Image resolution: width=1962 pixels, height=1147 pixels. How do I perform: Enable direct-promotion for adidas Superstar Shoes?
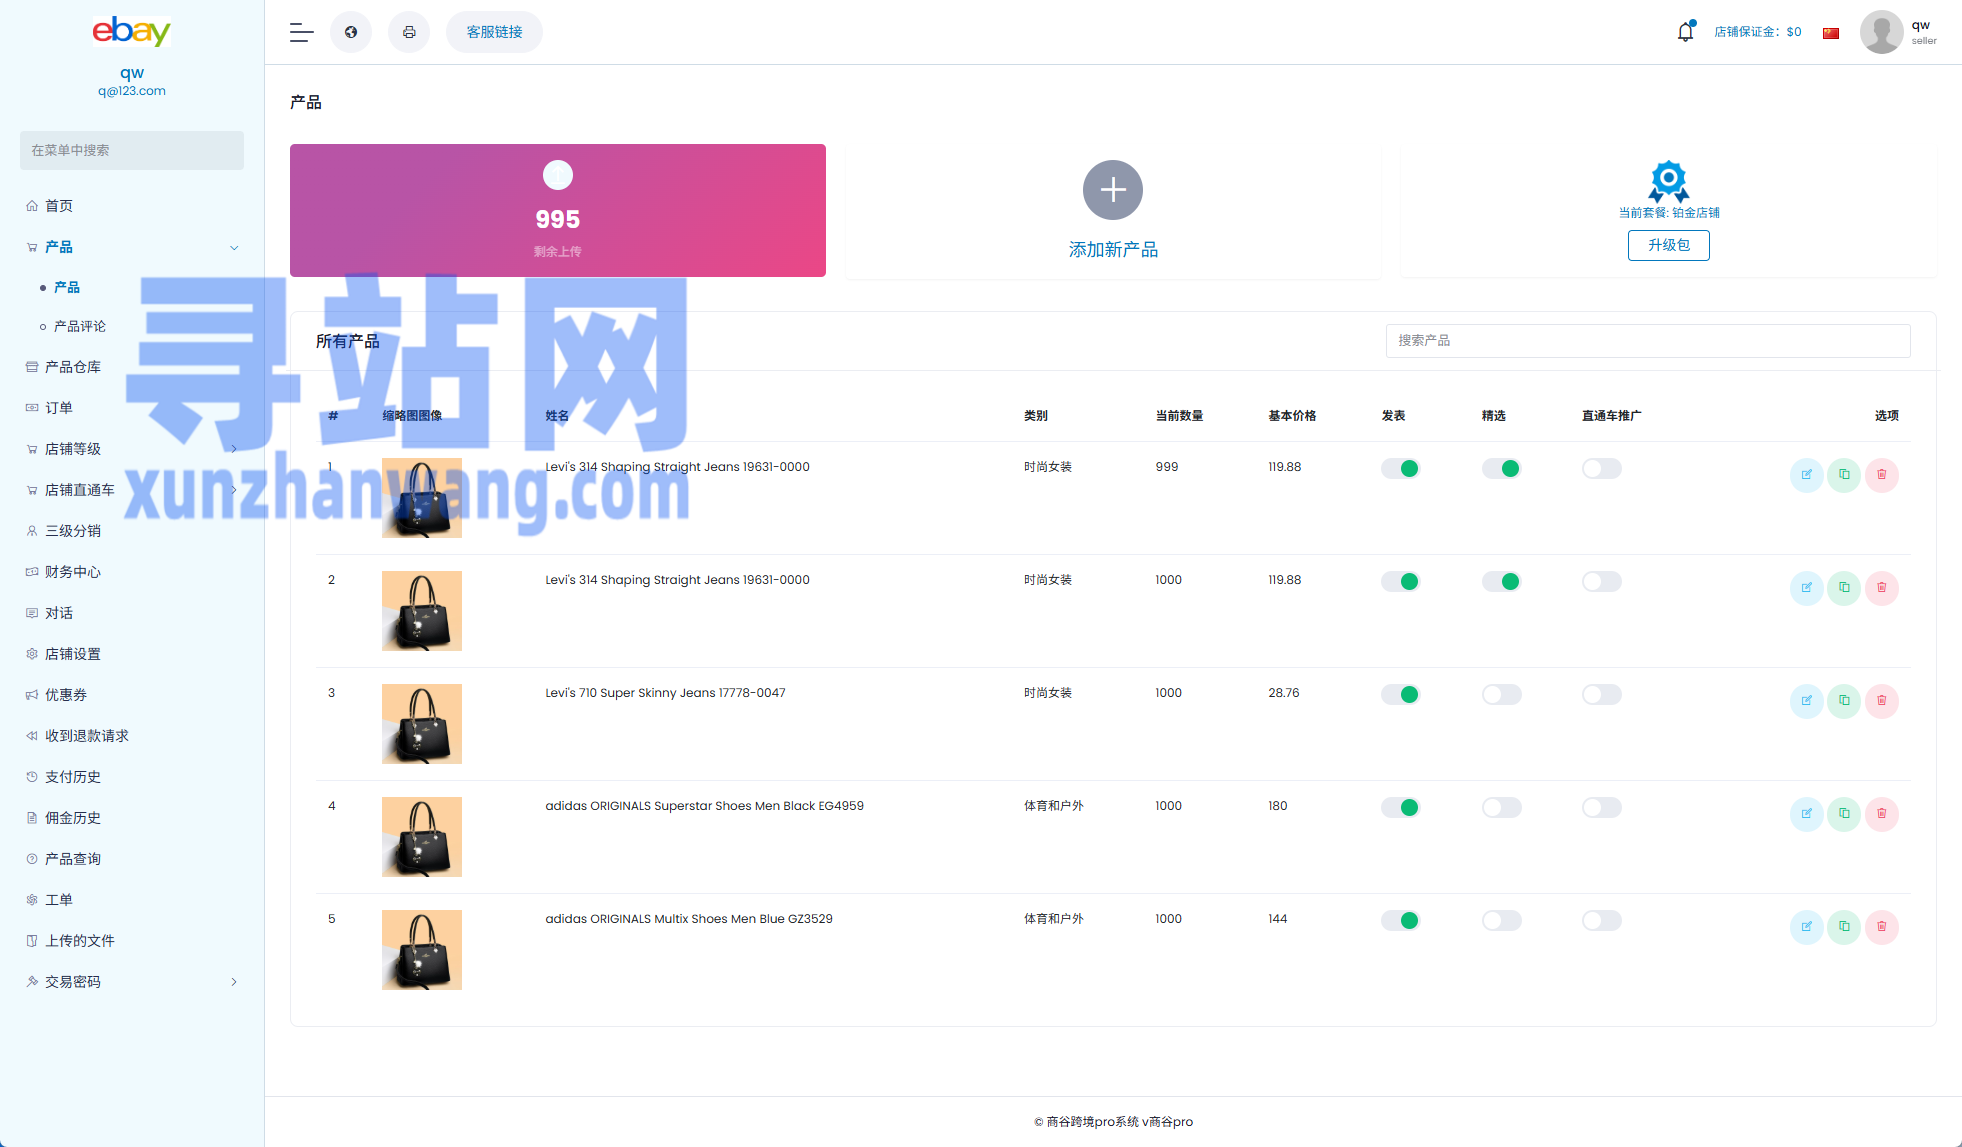(1602, 808)
